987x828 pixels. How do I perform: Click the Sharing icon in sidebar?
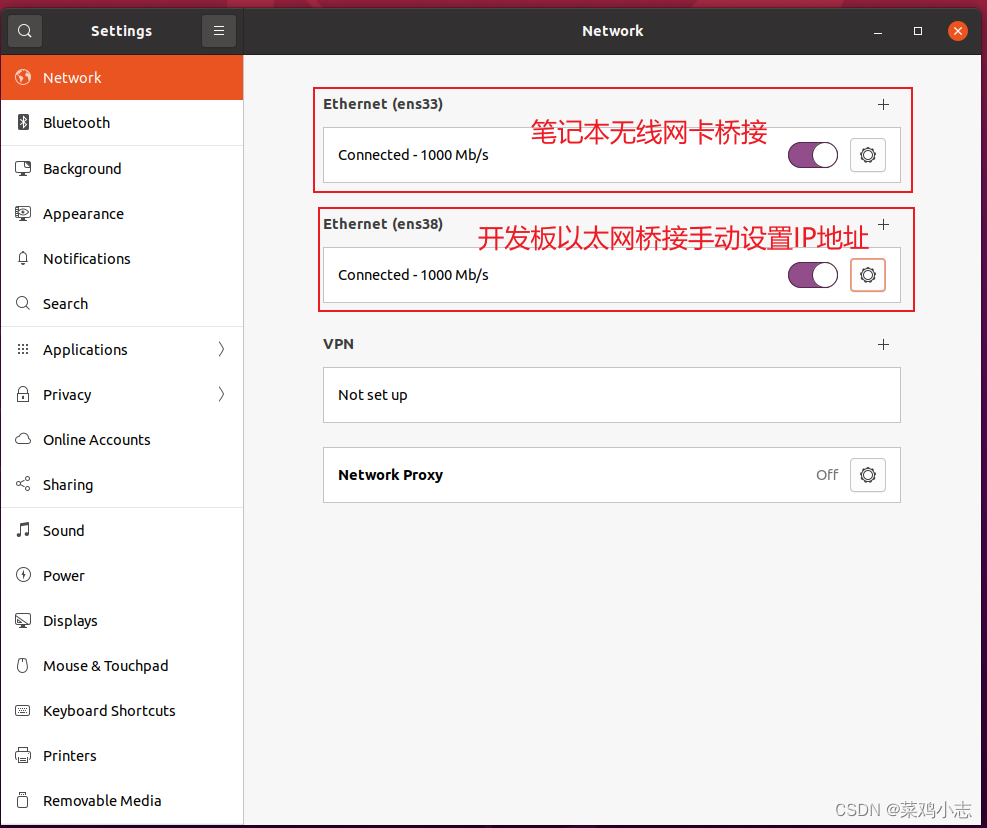tap(23, 484)
